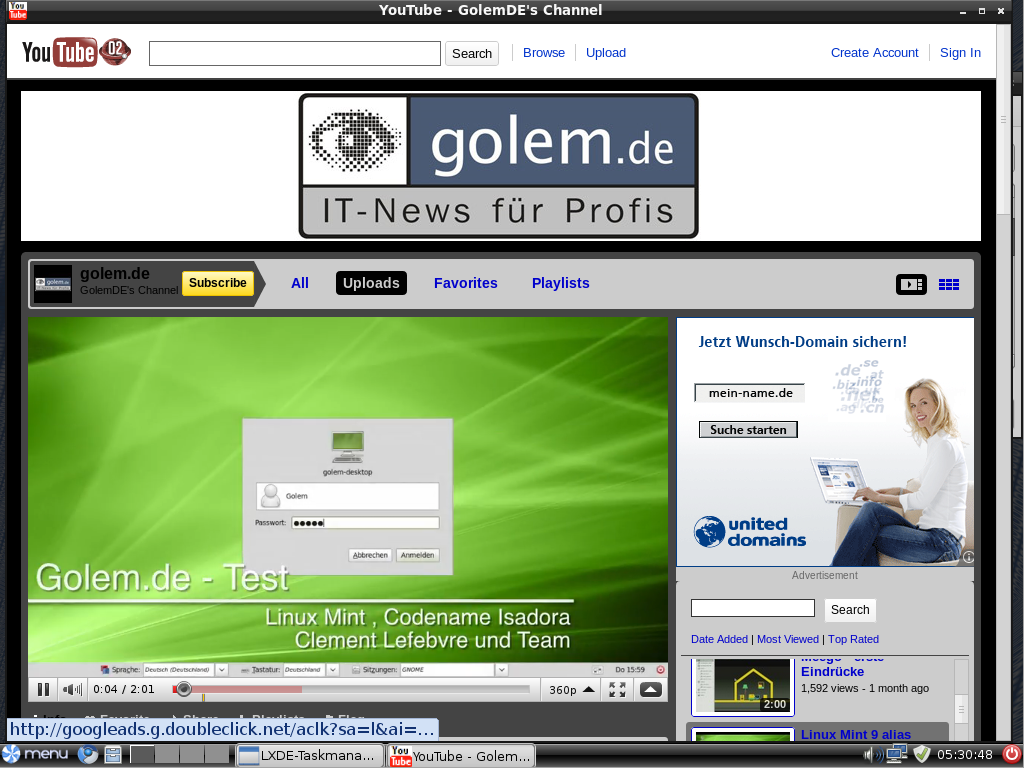Subscribe to GolemDE's channel
1024x768 pixels.
coord(217,283)
